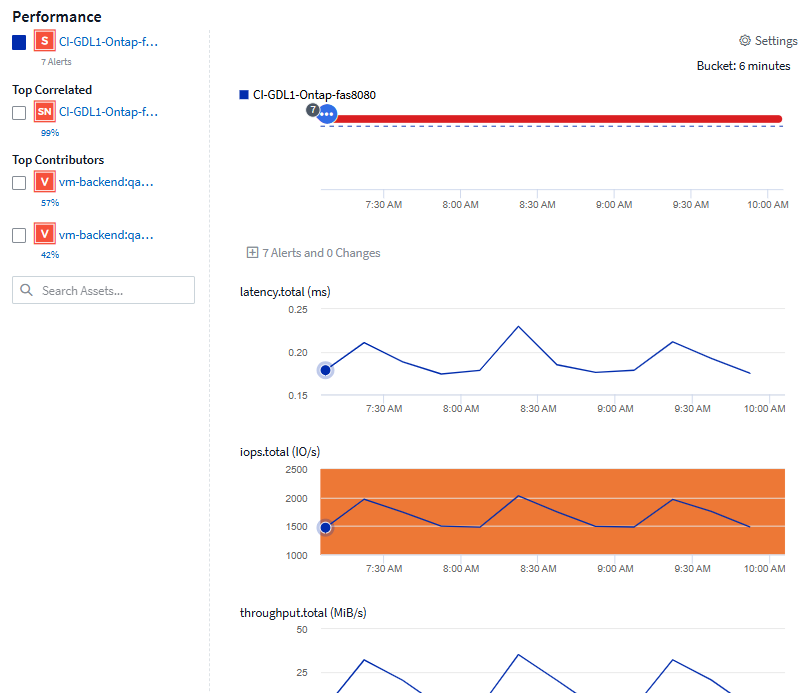This screenshot has width=812, height=693.
Task: Click the SN storage node icon
Action: tap(44, 113)
